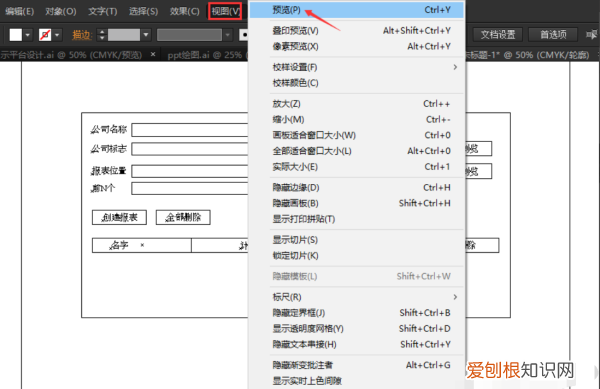The image size is (600, 389).
Task: Select 锁定切片(K) entry
Action: (x=356, y=256)
